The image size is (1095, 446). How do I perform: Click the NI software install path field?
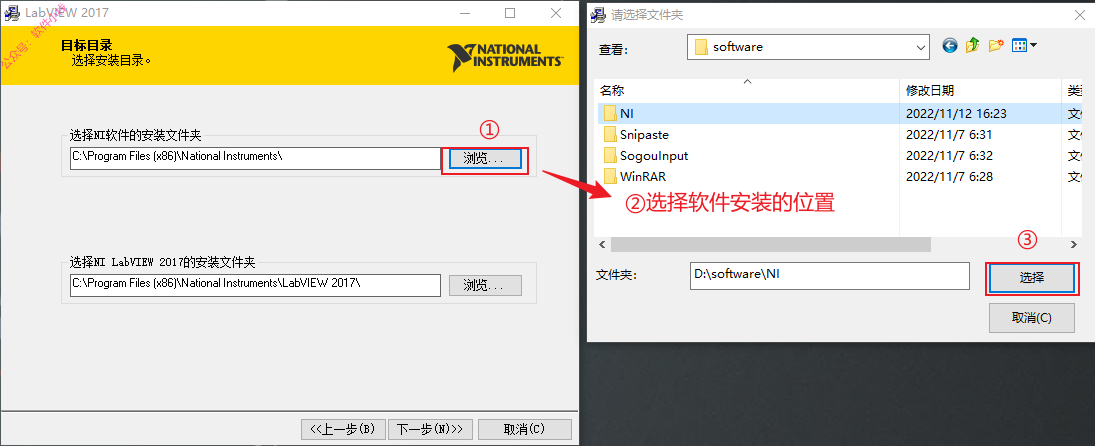[x=255, y=158]
